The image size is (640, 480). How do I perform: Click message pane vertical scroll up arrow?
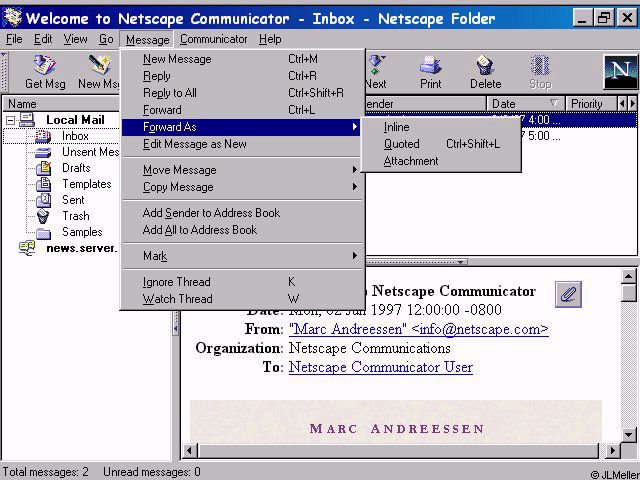[629, 277]
